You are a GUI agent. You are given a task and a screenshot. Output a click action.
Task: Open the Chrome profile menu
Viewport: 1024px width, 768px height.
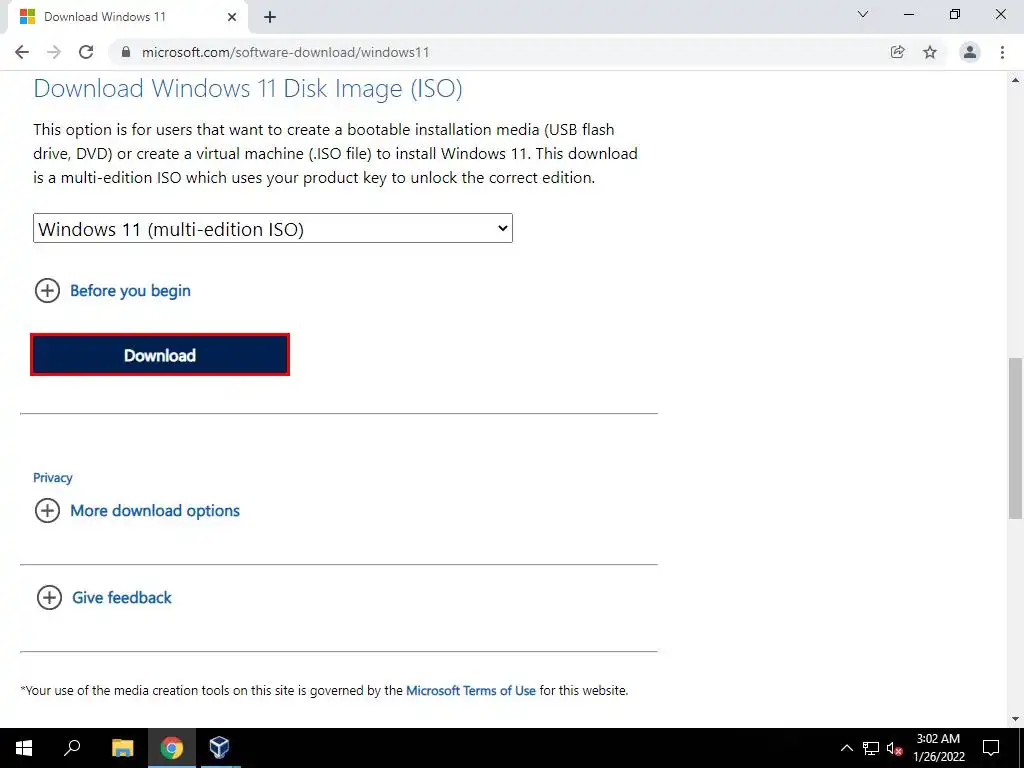pyautogui.click(x=970, y=52)
